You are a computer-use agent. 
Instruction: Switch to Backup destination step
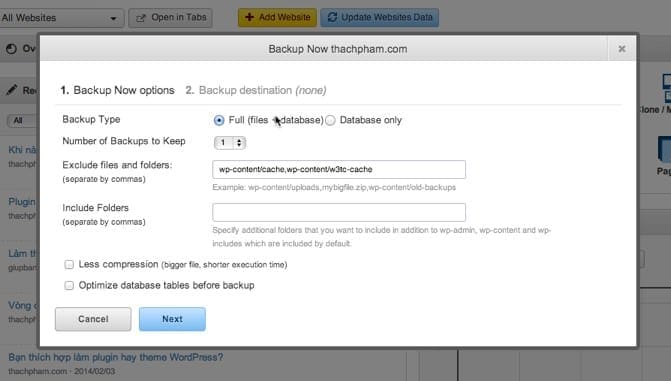(256, 90)
